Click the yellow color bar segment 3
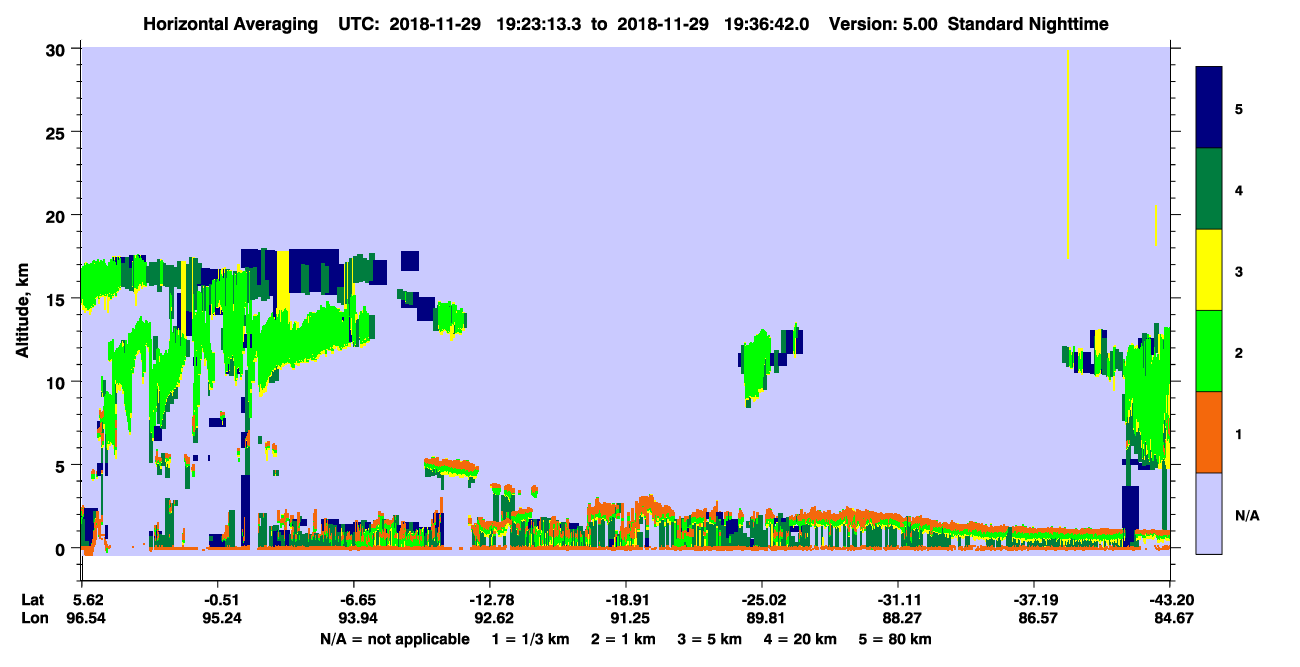 tap(1209, 269)
